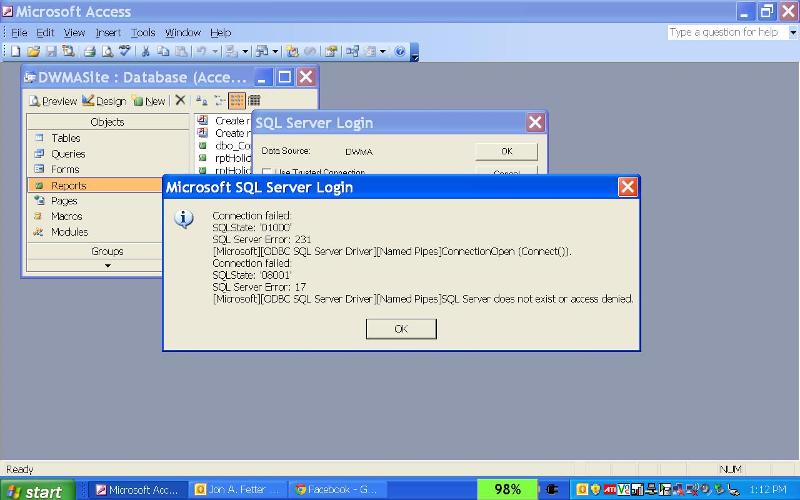Click the Properties toolbar icon
The width and height of the screenshot is (800, 500).
pos(331,51)
